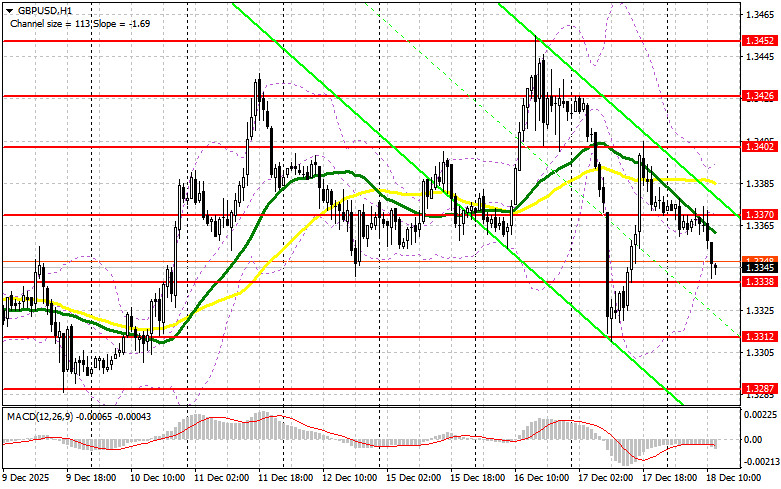Viewport: 781px width, 489px height.
Task: Click the 12 Dec 10:00 time label
Action: [x=350, y=478]
